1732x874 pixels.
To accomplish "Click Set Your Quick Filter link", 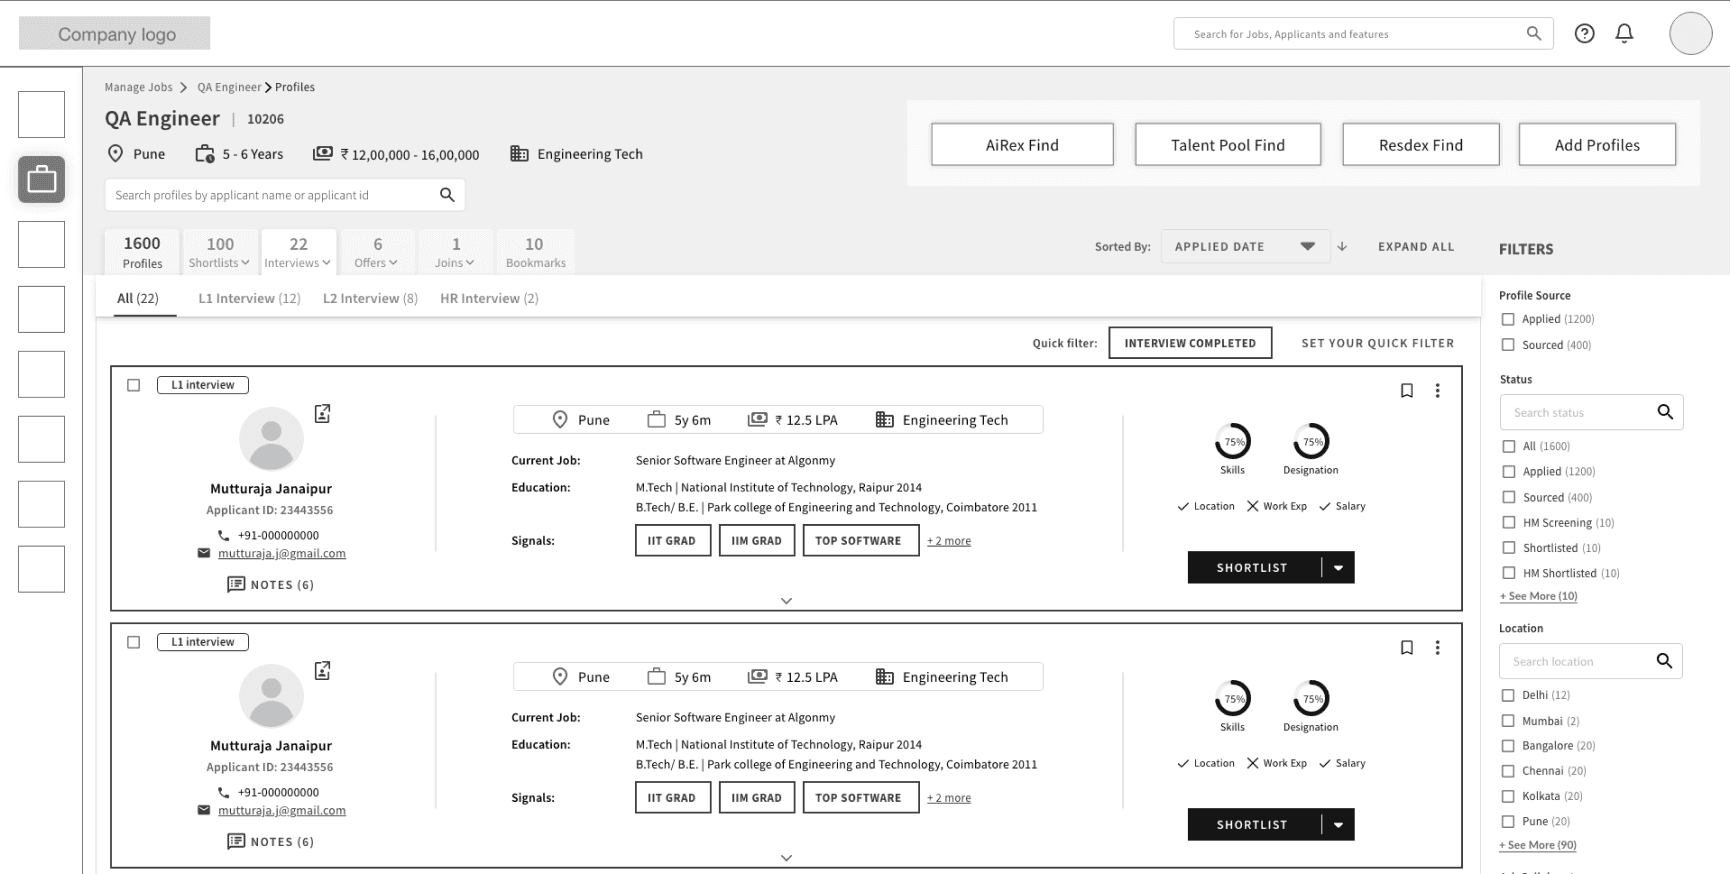I will (x=1378, y=343).
